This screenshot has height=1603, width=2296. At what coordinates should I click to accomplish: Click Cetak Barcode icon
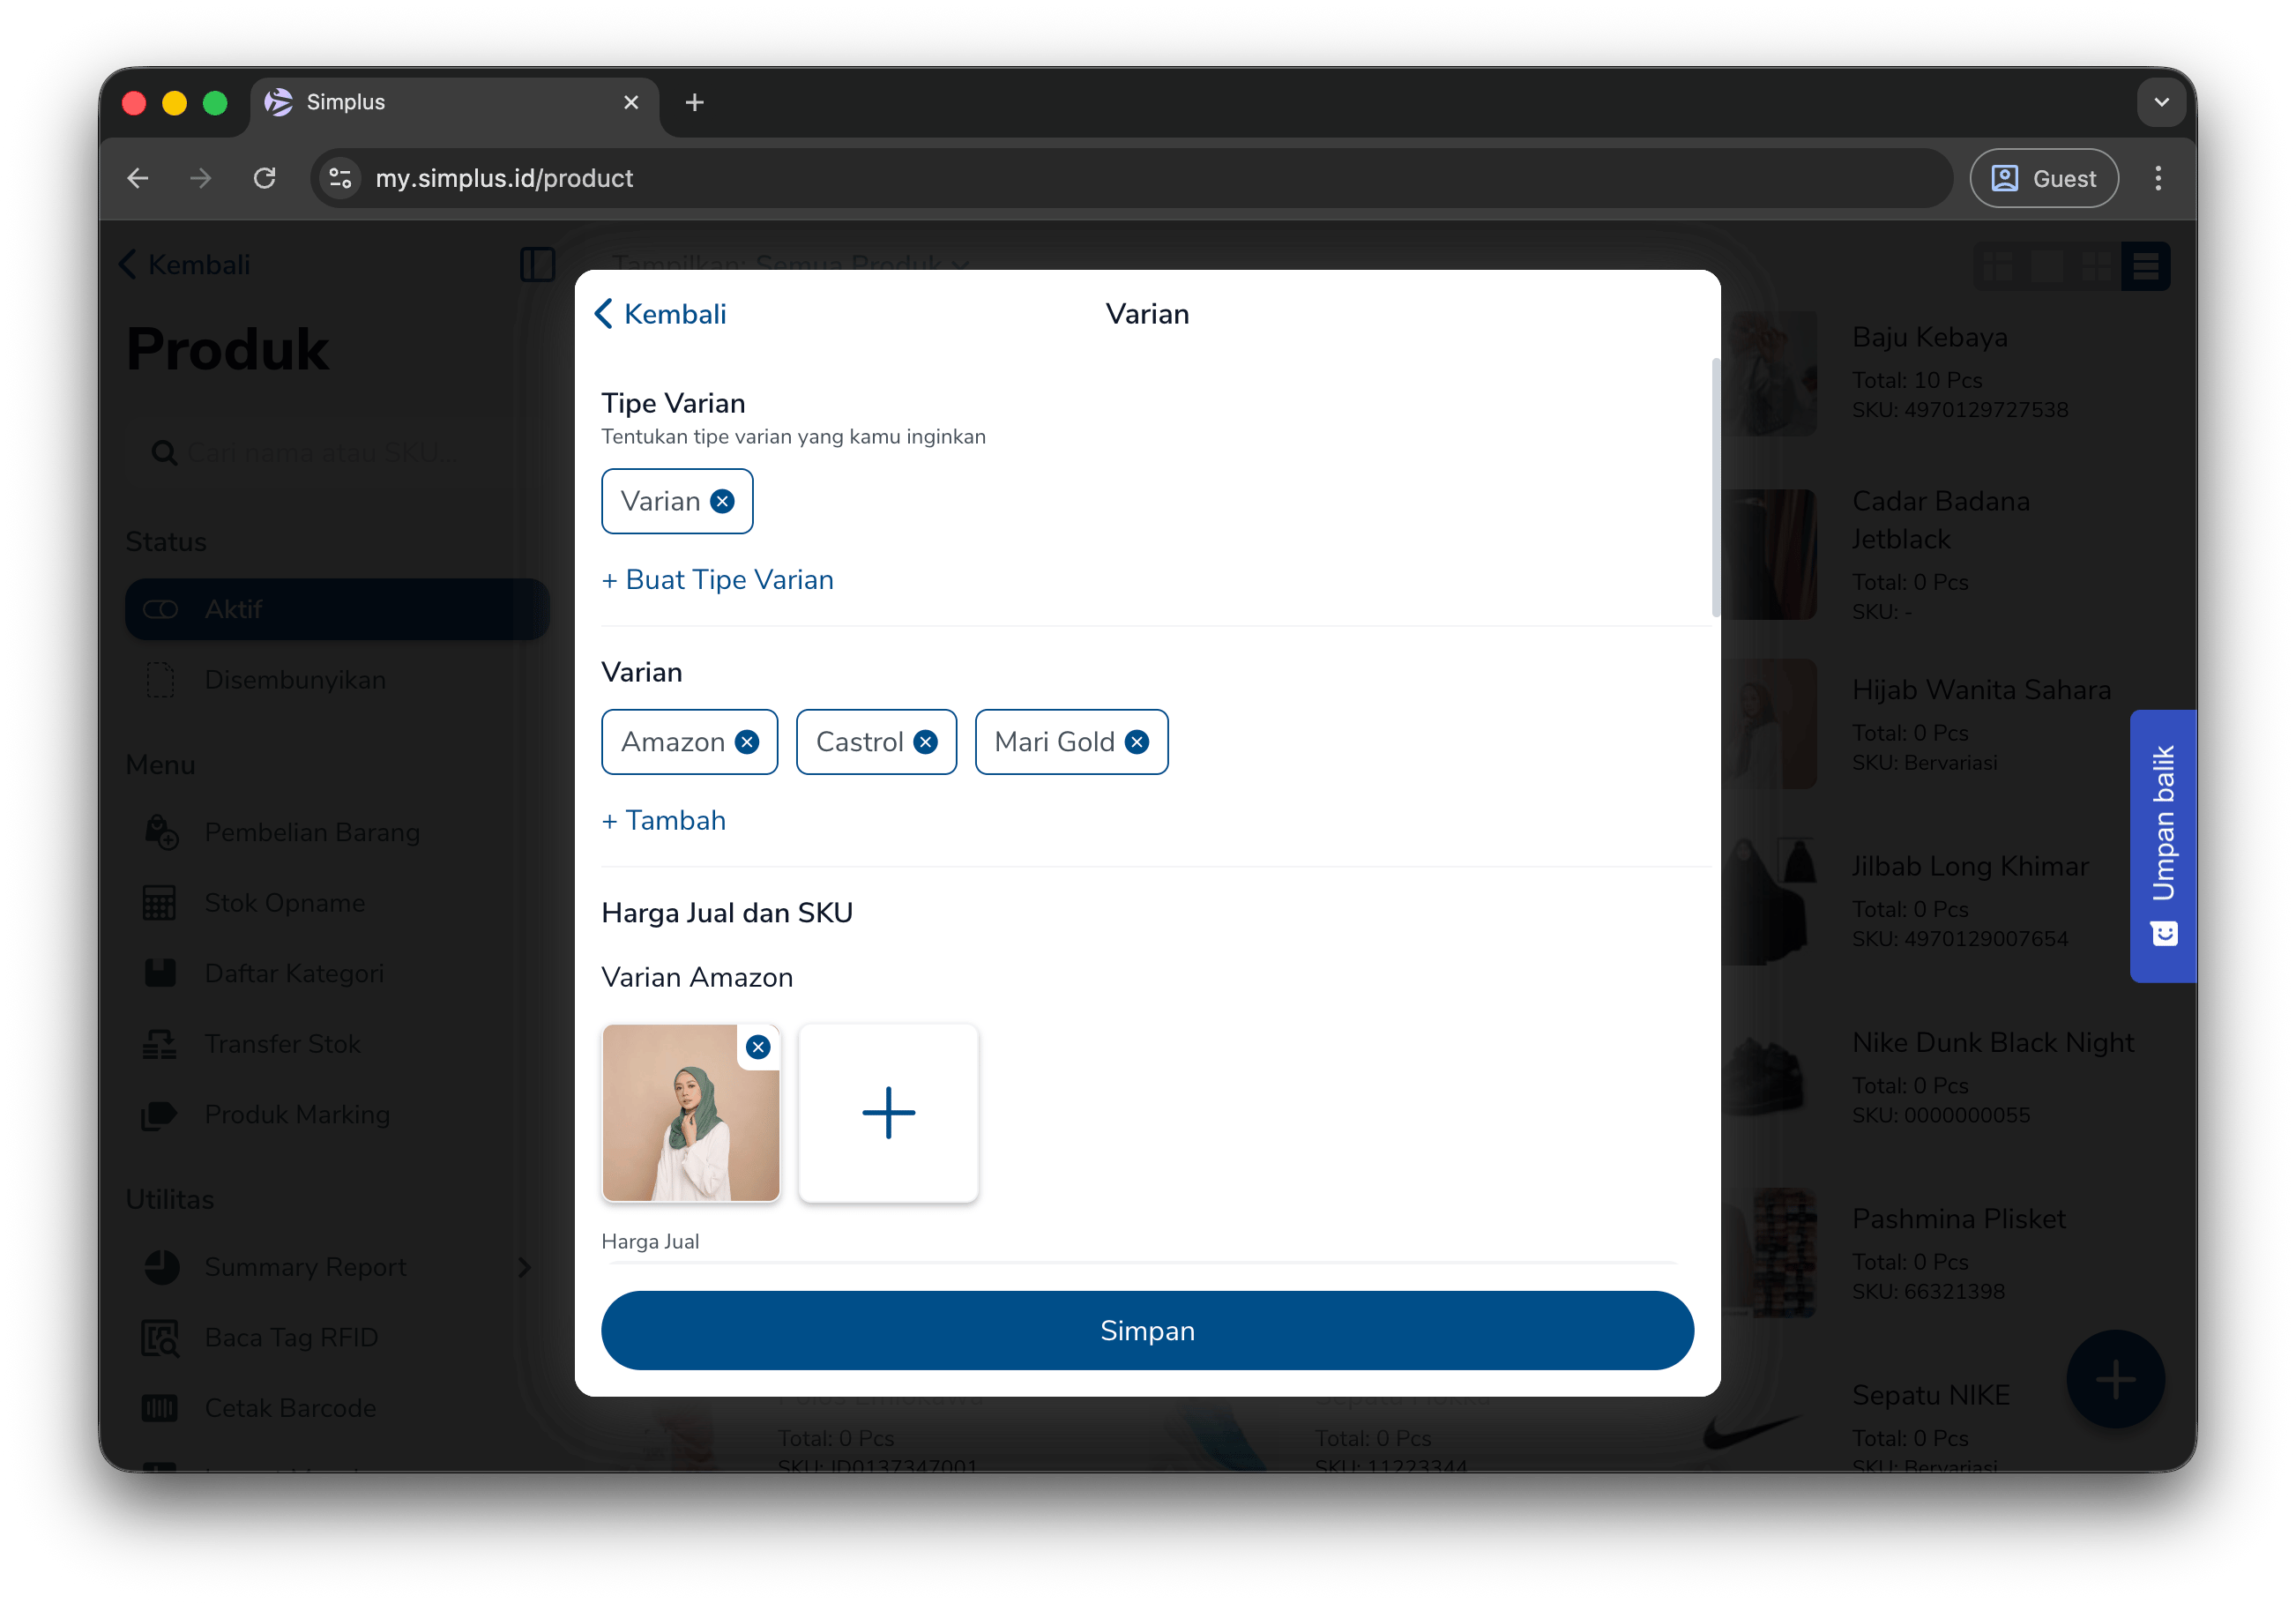[159, 1408]
